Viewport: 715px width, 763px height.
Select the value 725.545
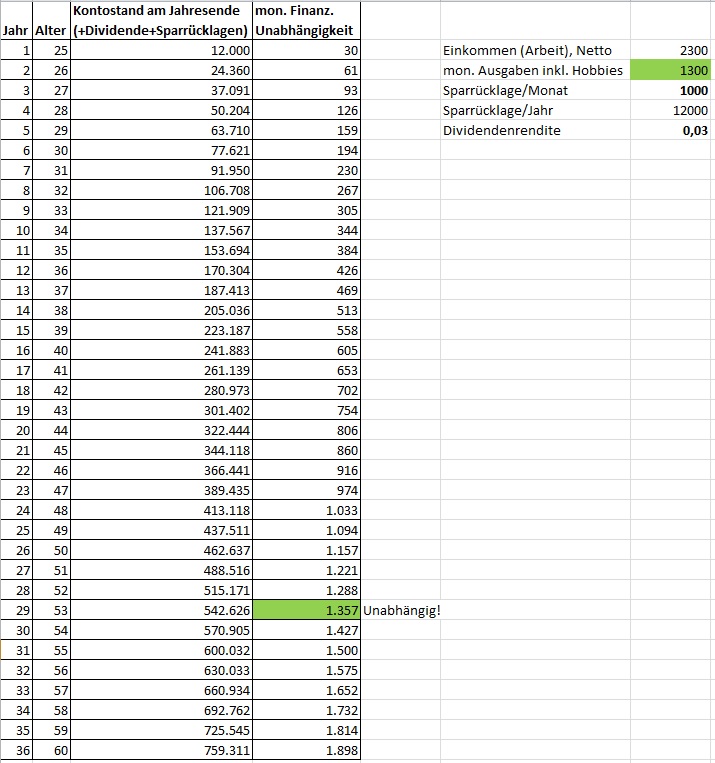(161, 729)
